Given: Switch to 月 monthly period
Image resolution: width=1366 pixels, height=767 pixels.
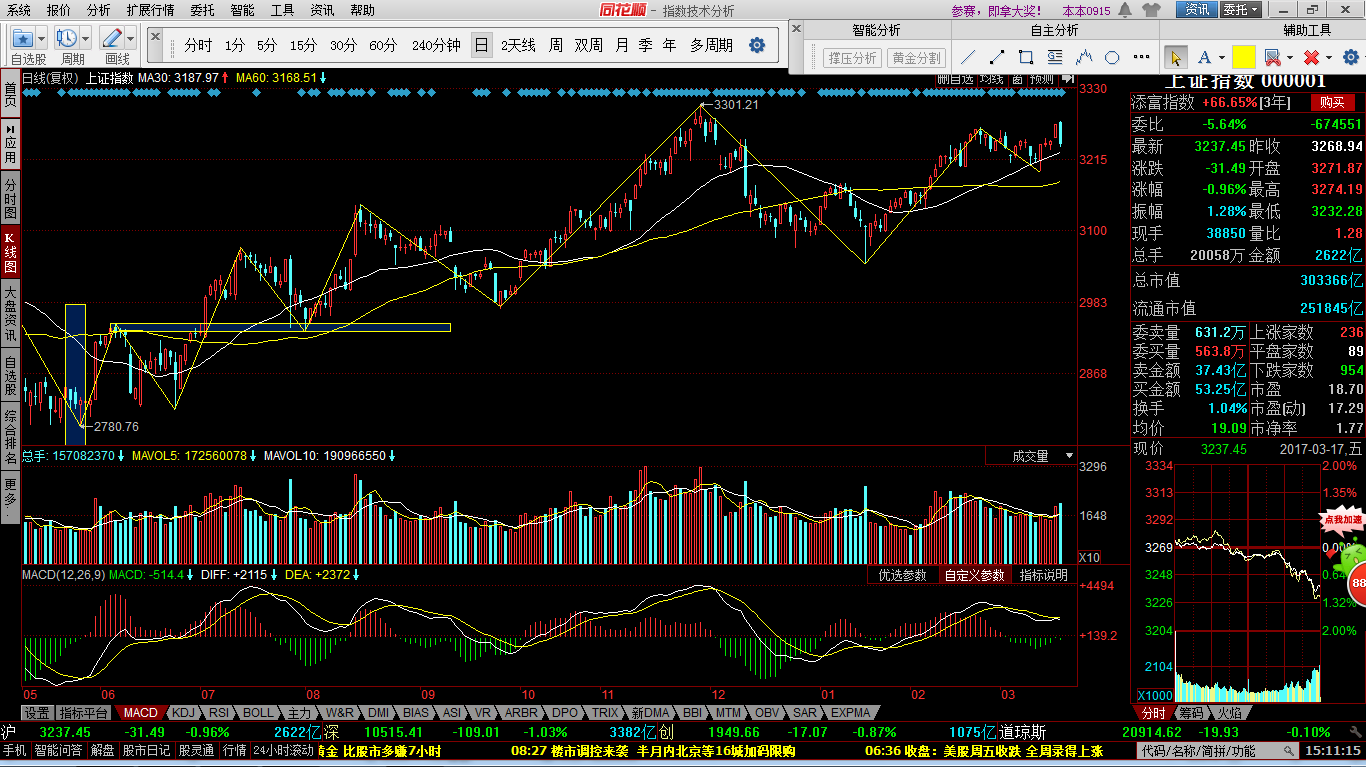Looking at the screenshot, I should (x=621, y=45).
